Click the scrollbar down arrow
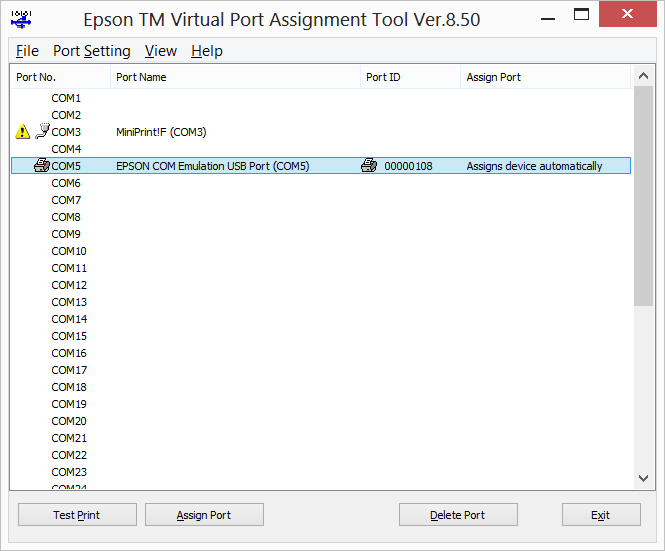665x551 pixels. click(x=643, y=478)
